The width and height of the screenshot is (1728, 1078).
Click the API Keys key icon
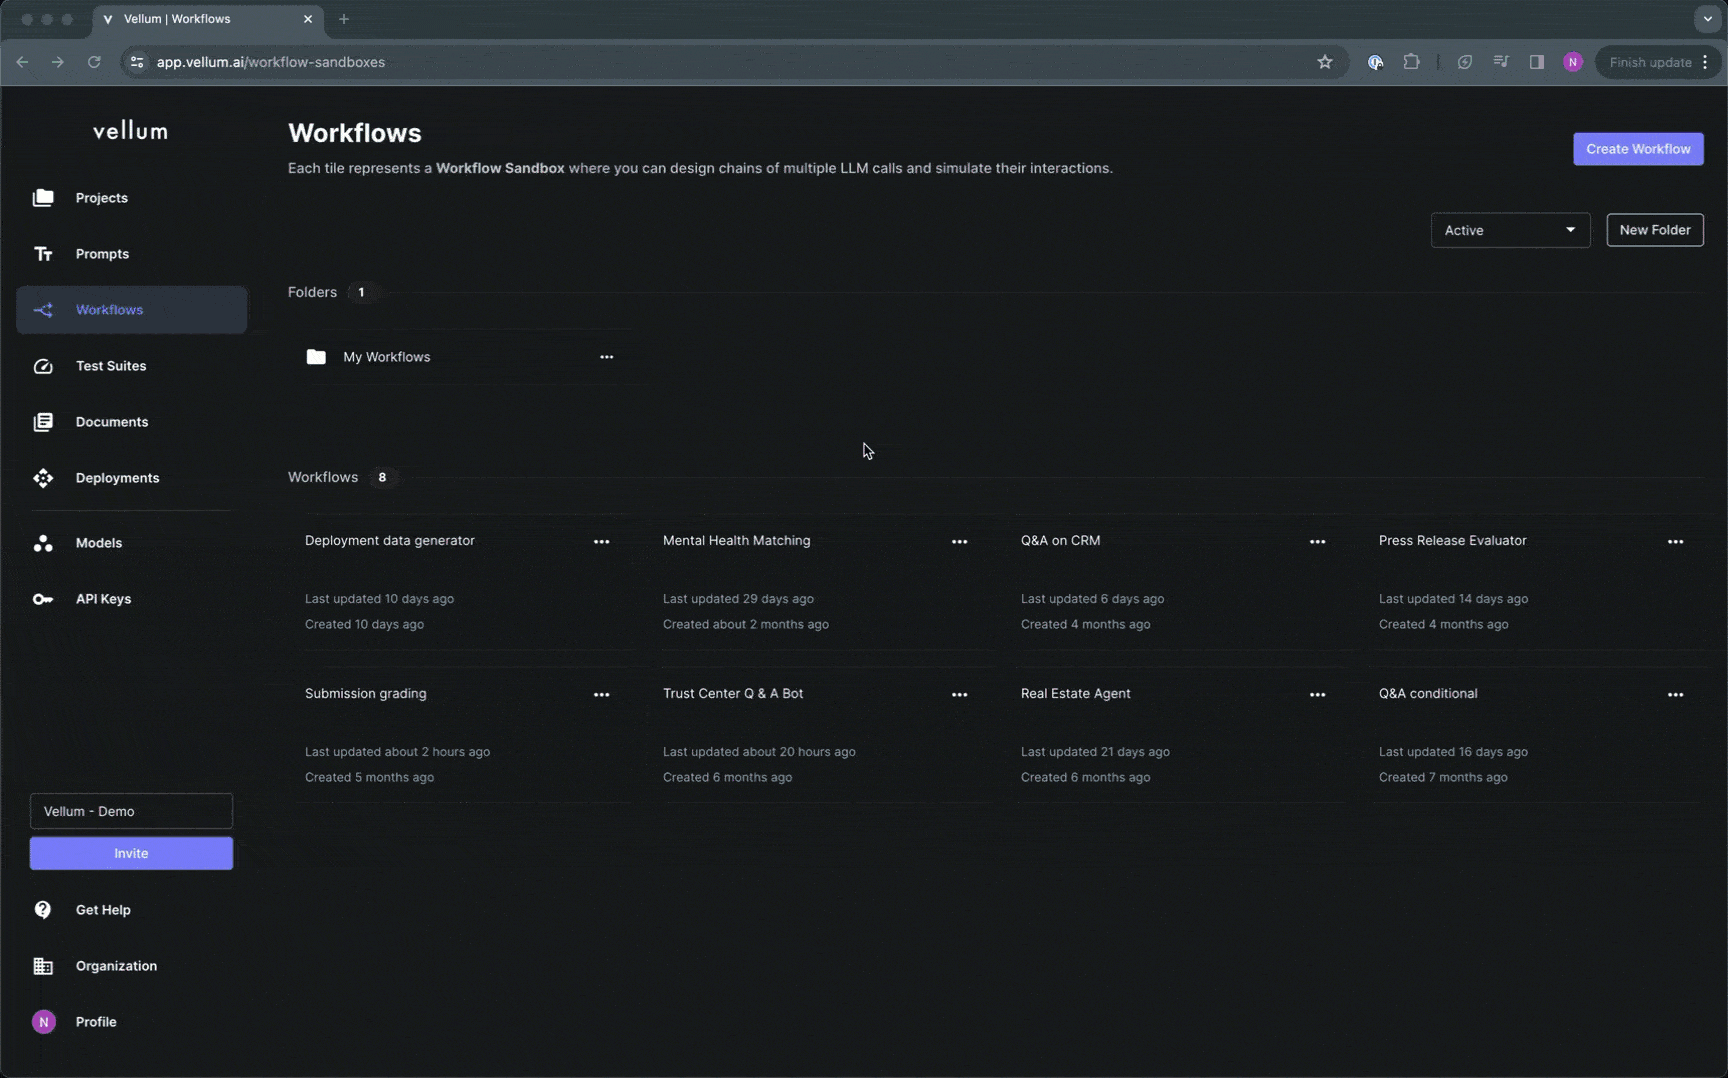coord(43,599)
